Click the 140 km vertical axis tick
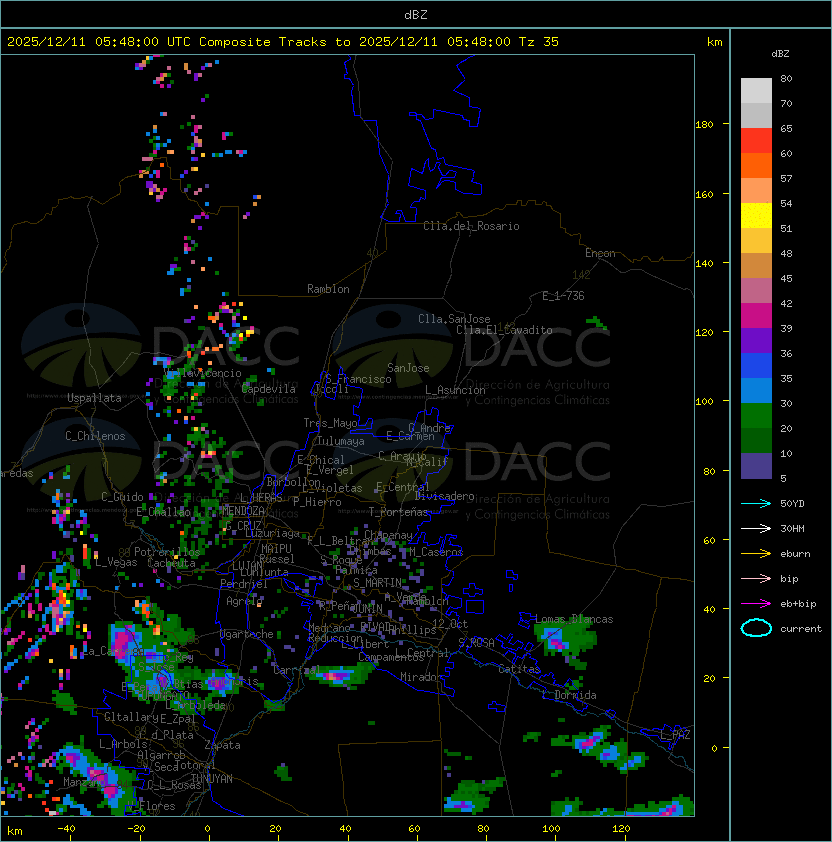 (x=704, y=264)
